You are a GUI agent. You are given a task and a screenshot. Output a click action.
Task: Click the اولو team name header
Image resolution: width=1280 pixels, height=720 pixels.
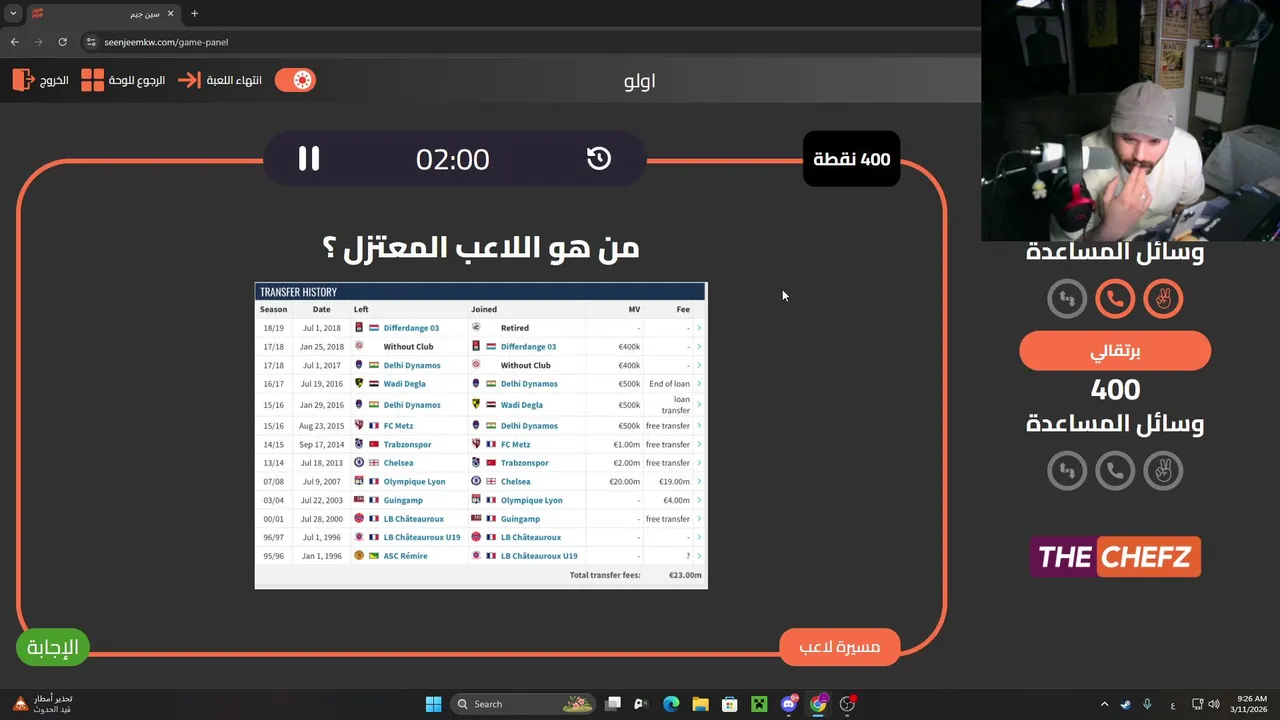(x=640, y=81)
